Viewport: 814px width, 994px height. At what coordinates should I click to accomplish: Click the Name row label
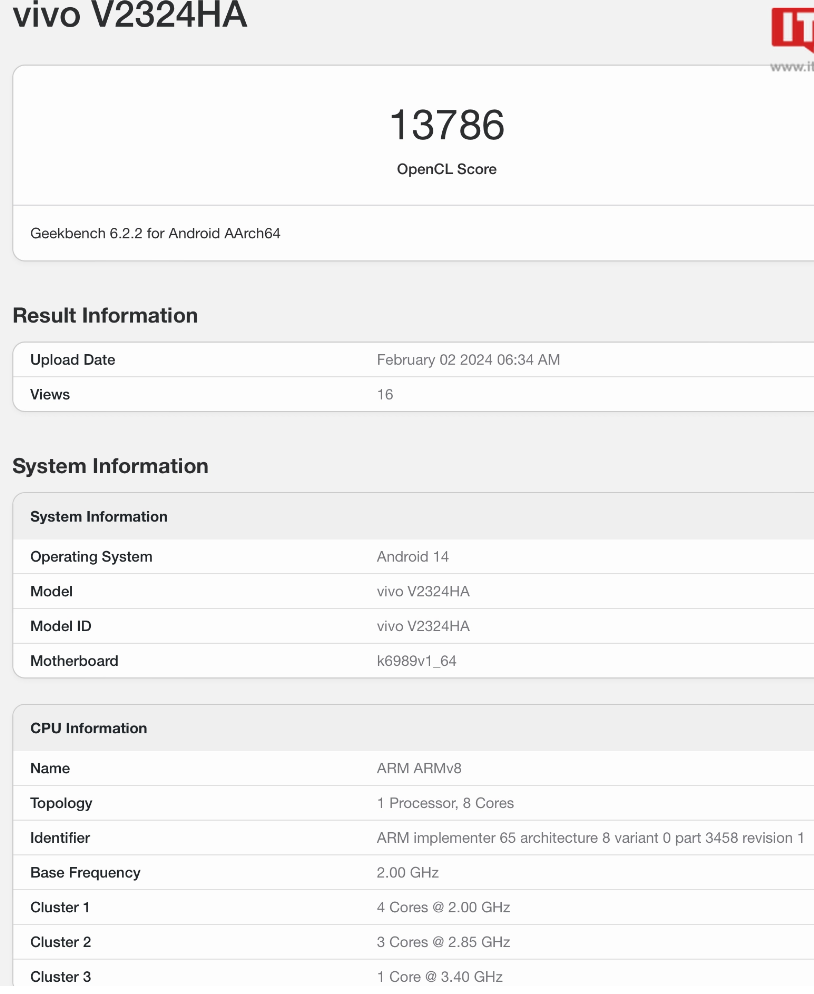coord(50,768)
